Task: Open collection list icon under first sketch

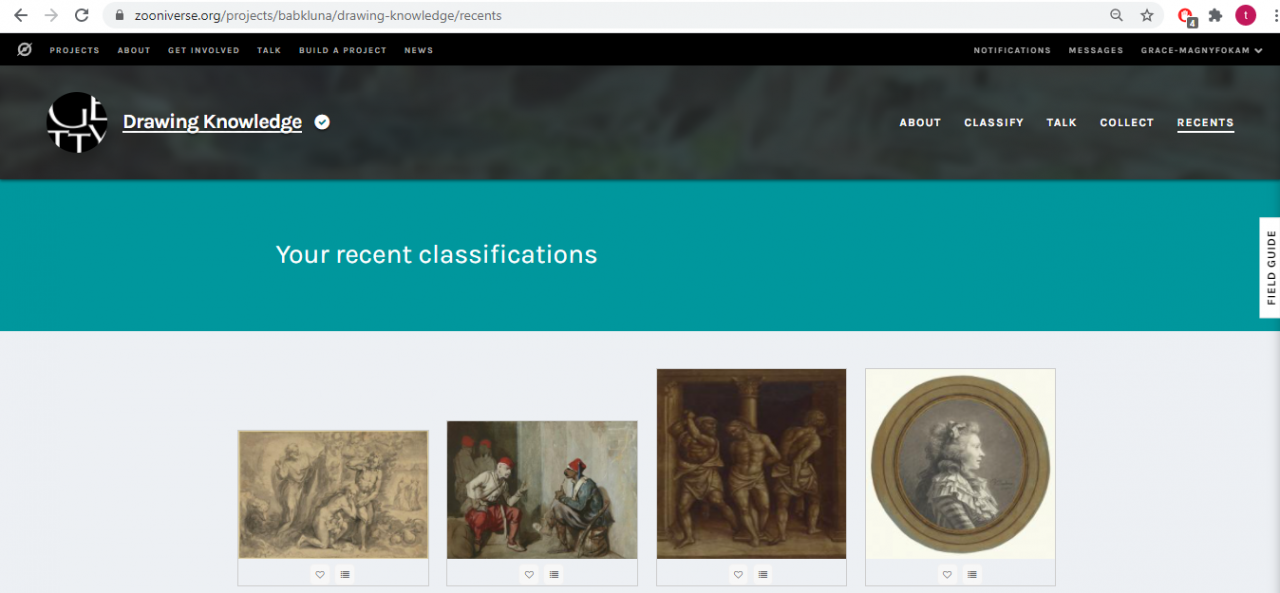Action: tap(345, 574)
